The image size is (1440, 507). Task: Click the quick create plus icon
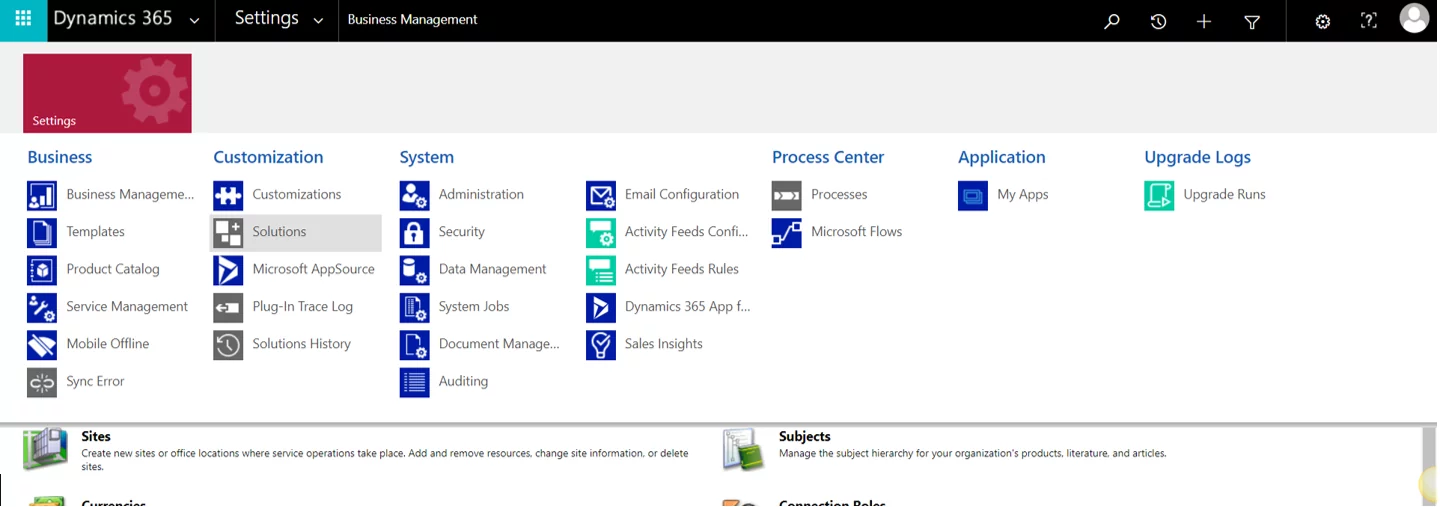[x=1204, y=21]
